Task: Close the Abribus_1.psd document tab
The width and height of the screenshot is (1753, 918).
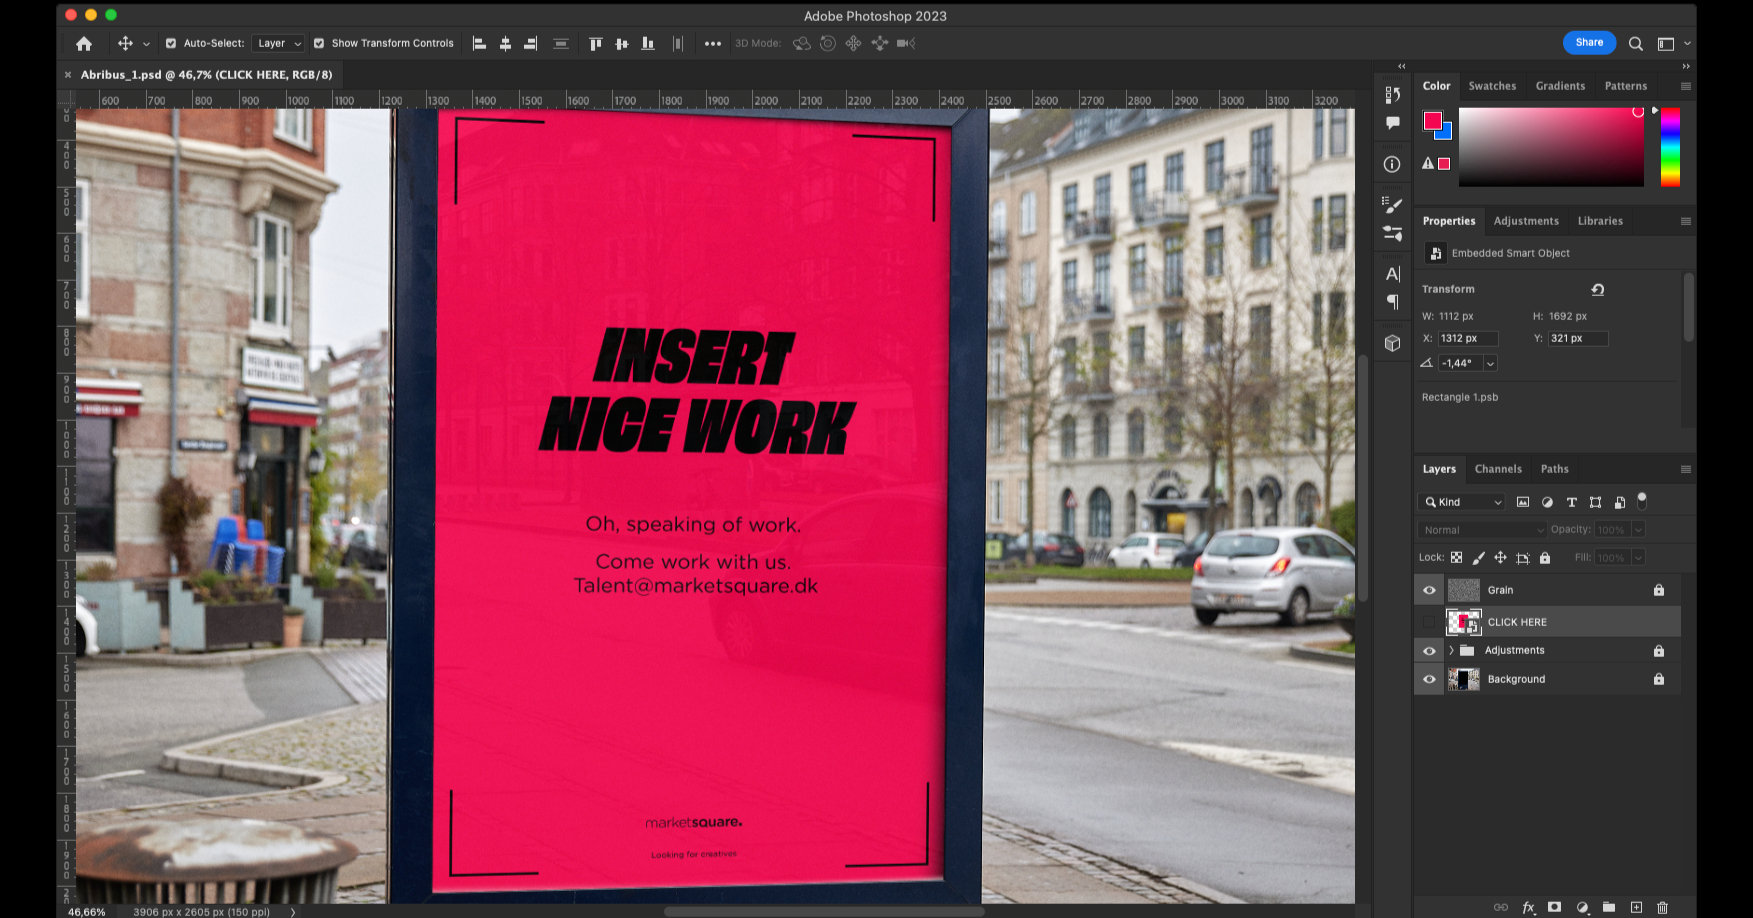Action: pyautogui.click(x=68, y=75)
